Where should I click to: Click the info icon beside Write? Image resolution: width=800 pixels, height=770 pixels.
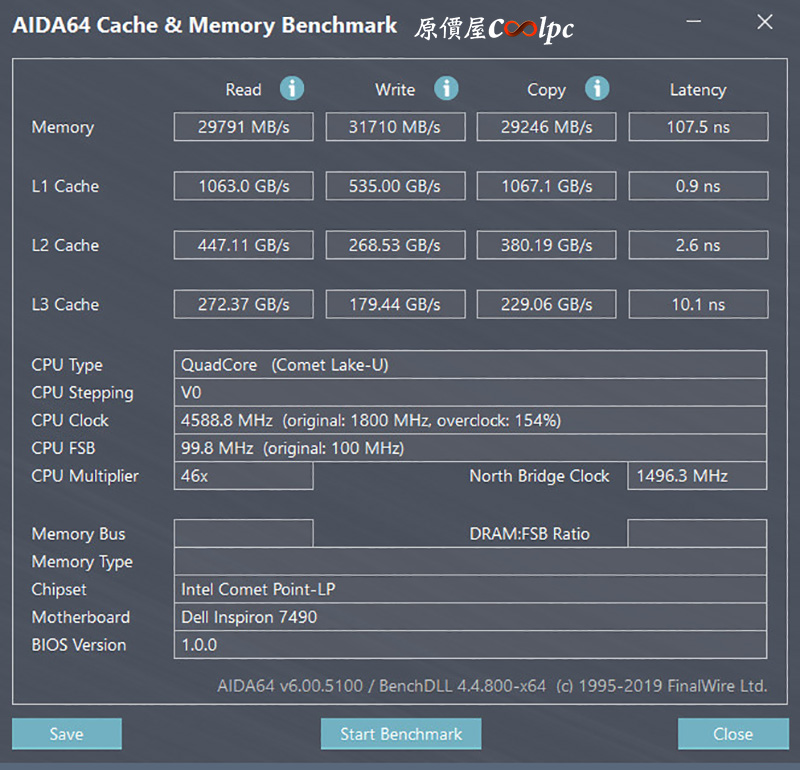[x=446, y=89]
